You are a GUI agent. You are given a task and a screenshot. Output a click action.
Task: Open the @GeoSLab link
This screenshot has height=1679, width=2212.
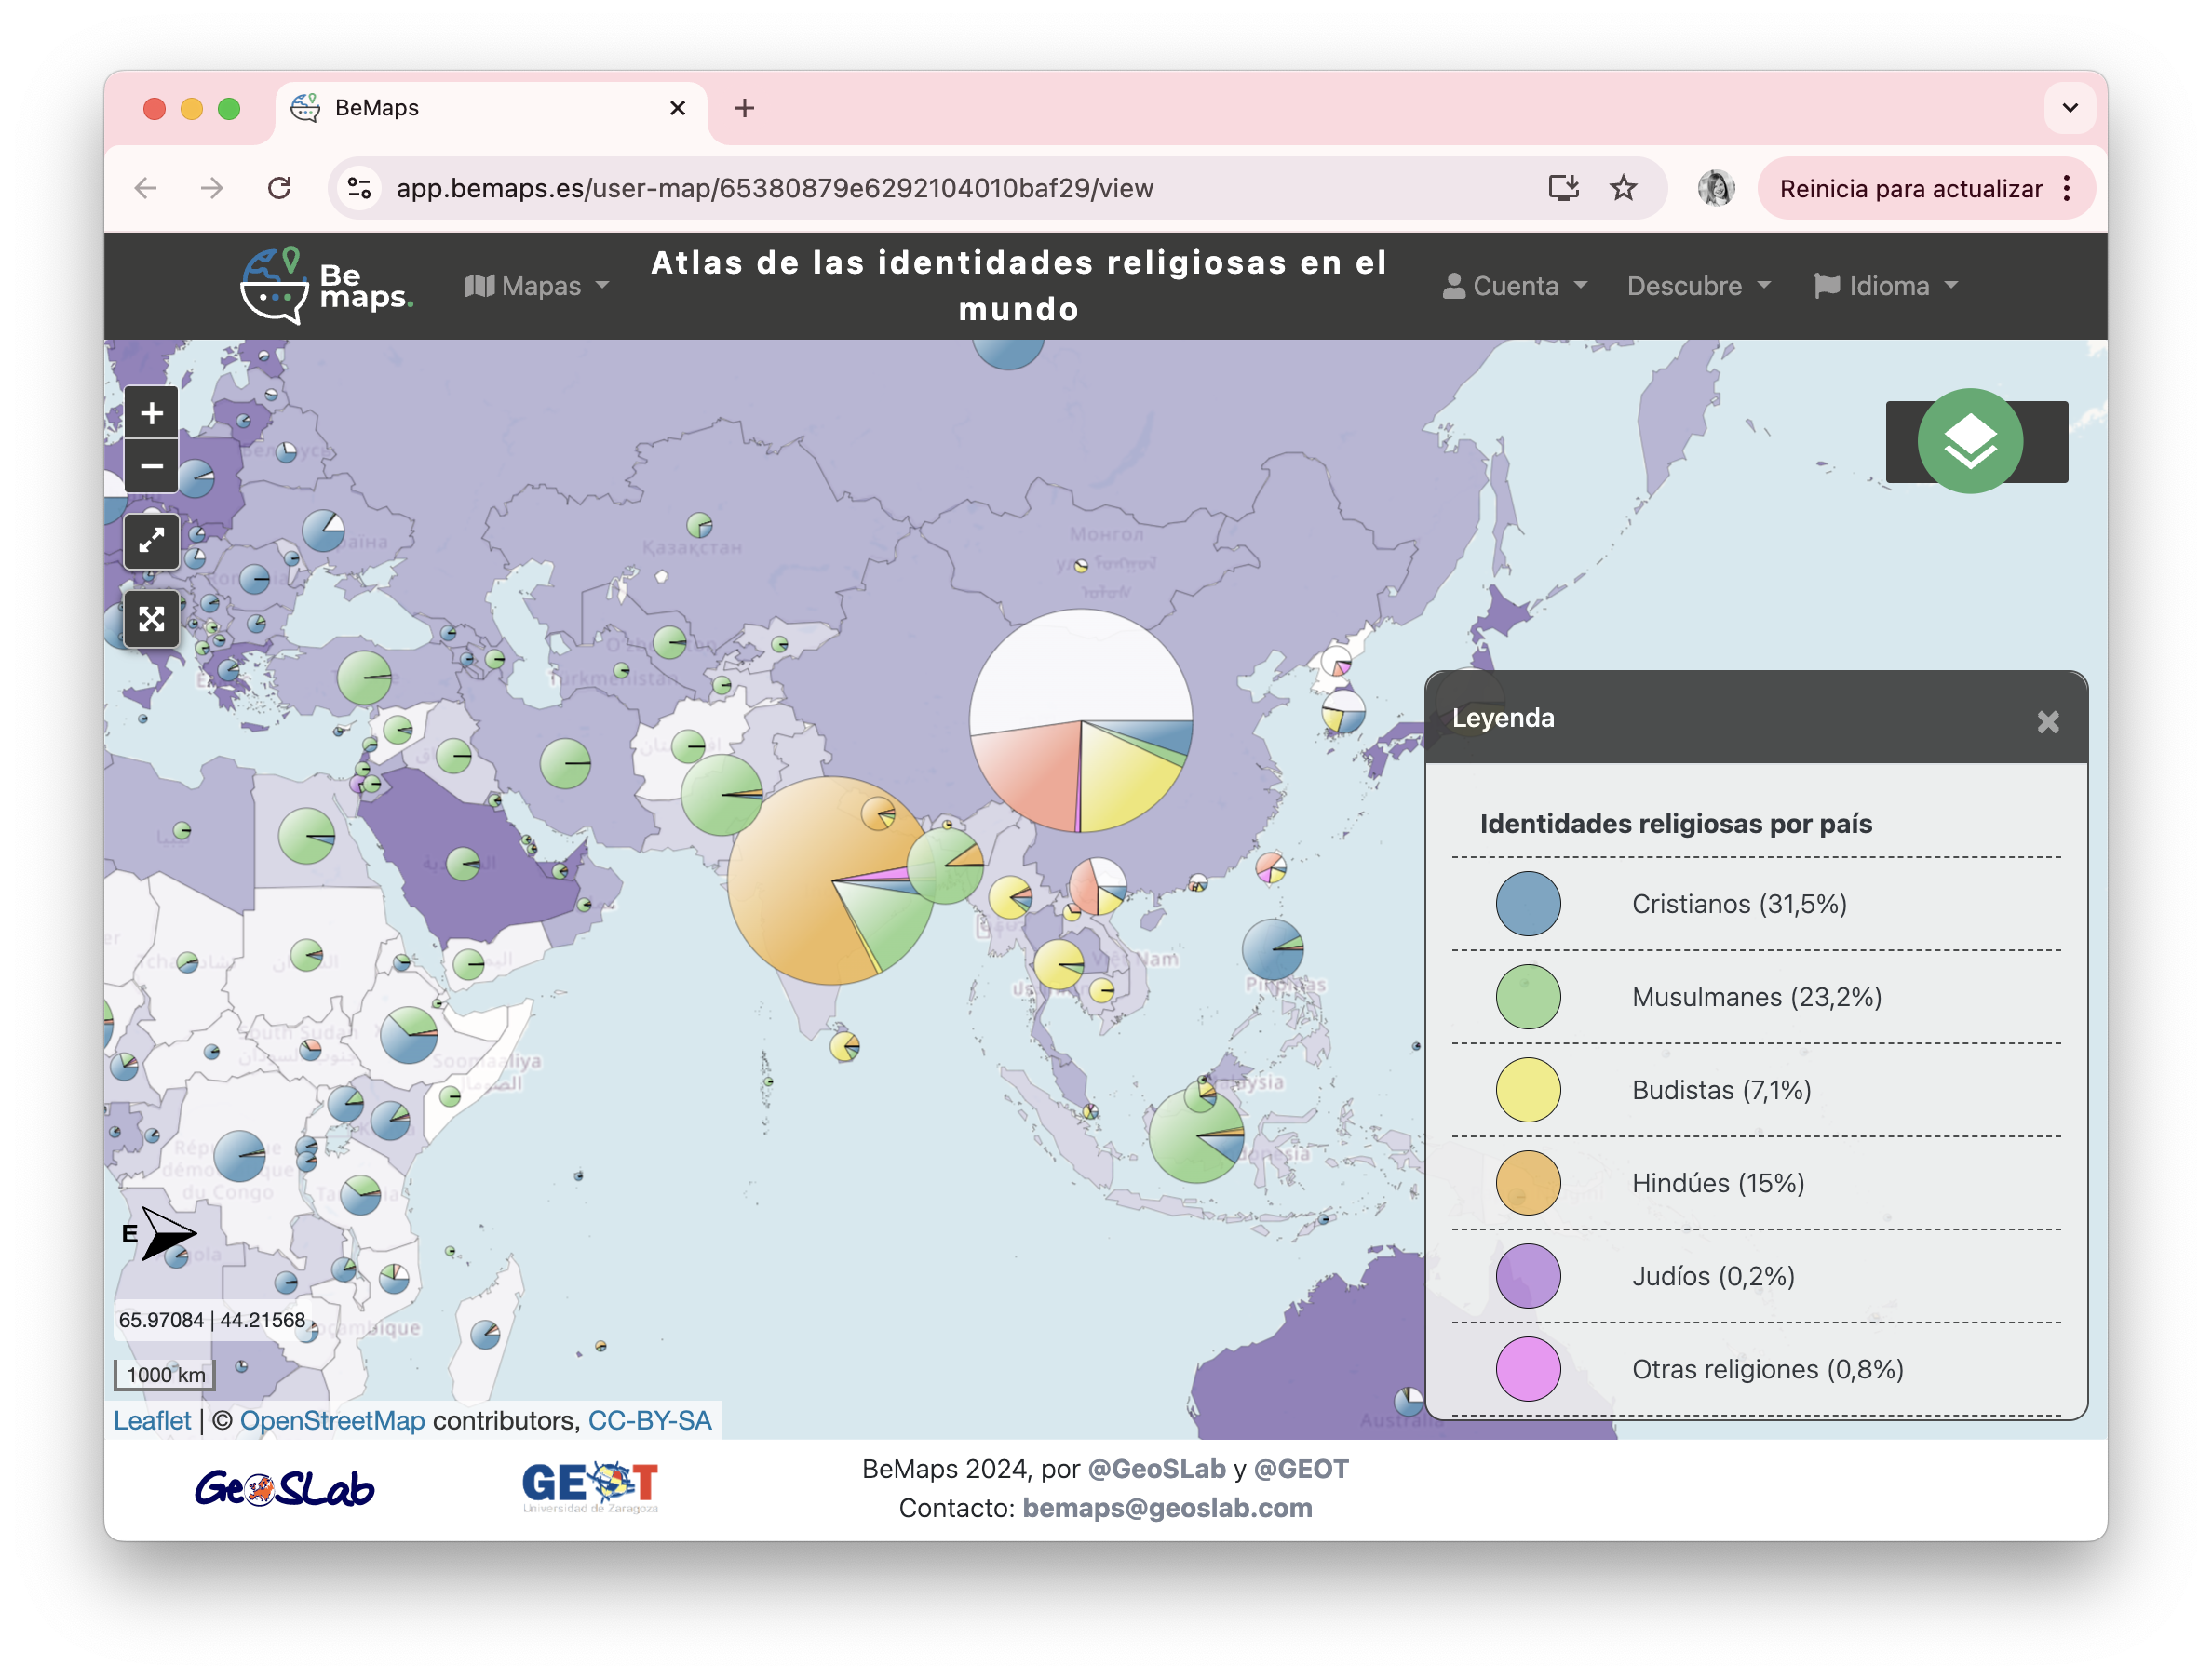click(1156, 1469)
